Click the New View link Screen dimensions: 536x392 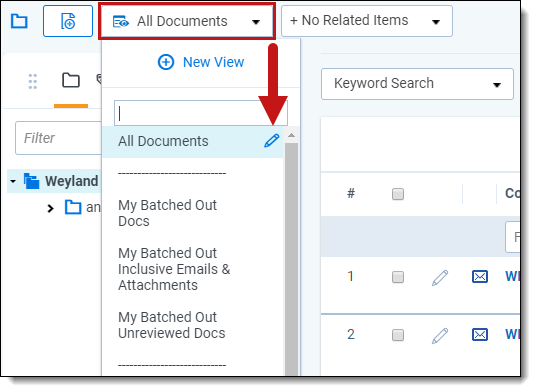213,62
